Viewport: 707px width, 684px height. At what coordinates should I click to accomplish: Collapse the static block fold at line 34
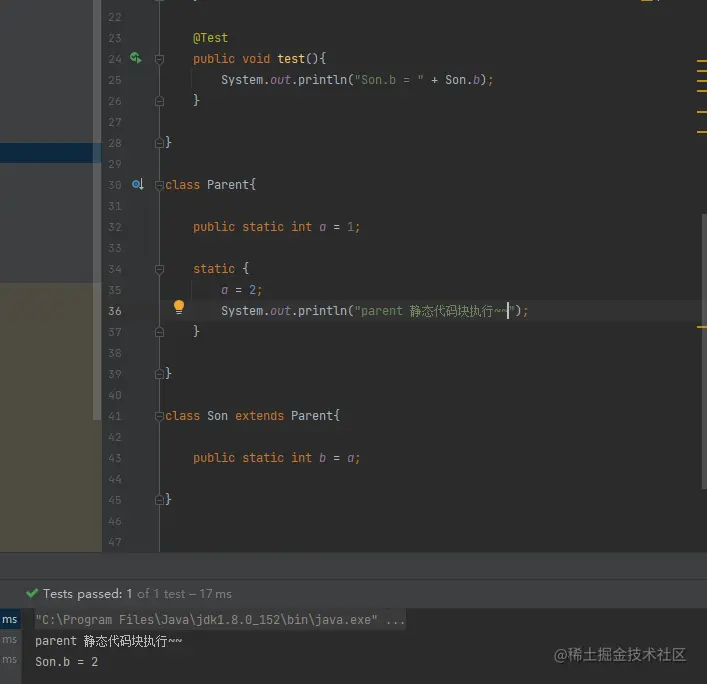159,269
